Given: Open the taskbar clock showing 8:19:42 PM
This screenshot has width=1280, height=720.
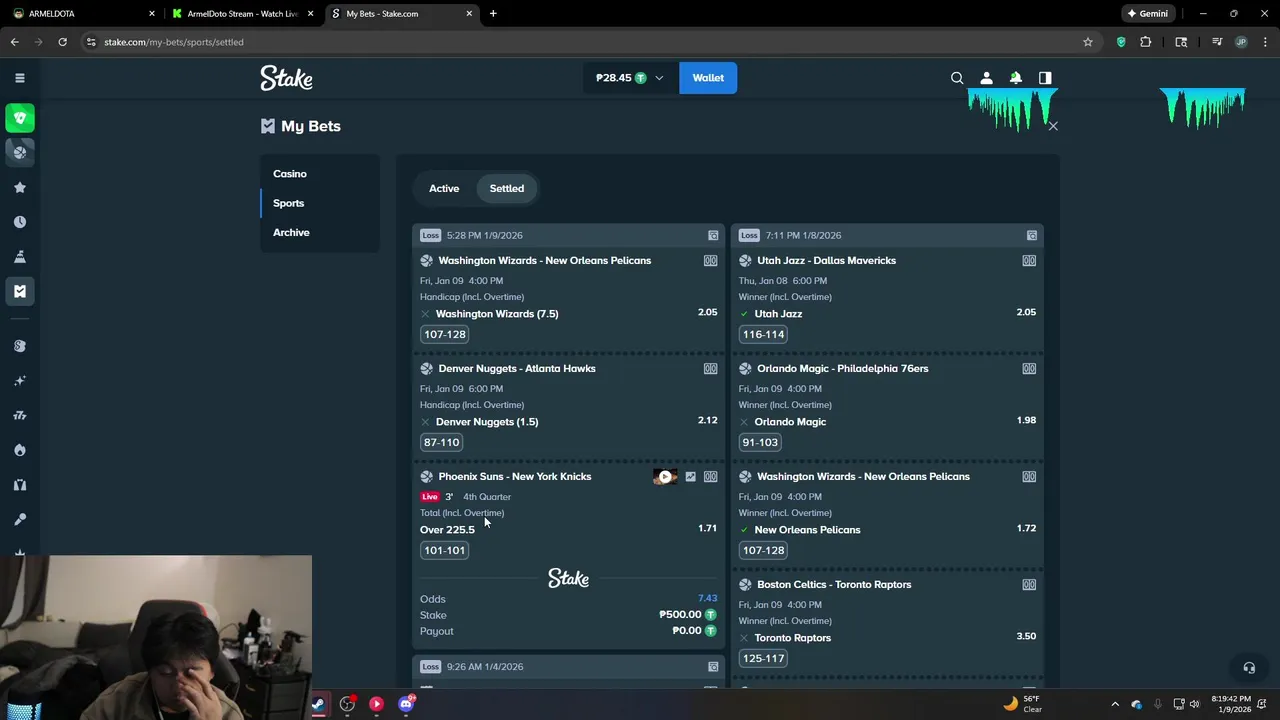Looking at the screenshot, I should [1231, 704].
